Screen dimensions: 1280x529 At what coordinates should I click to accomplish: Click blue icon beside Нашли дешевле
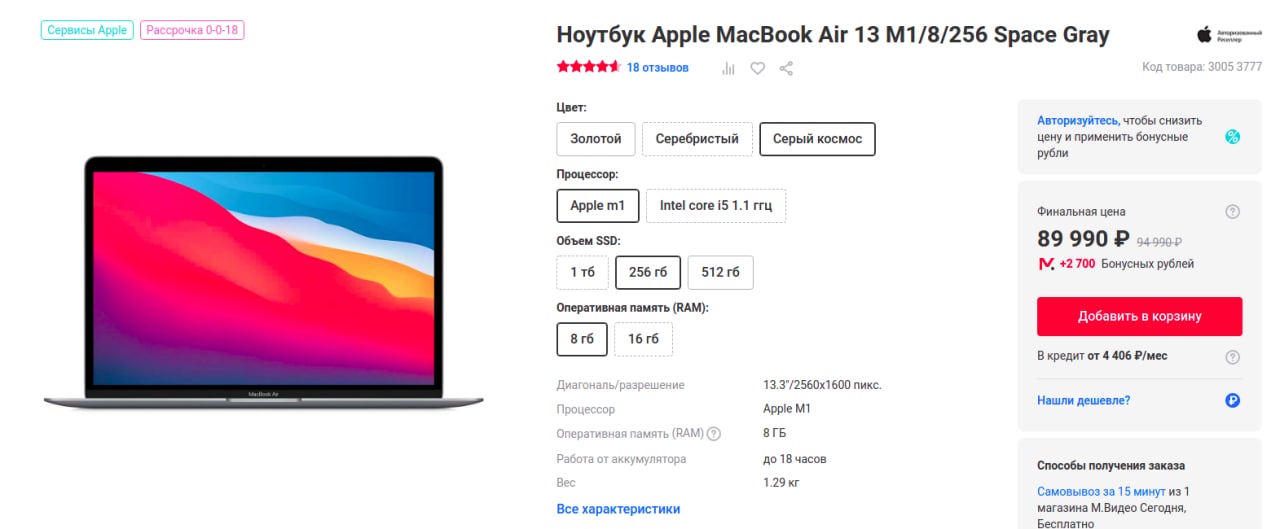tap(1232, 401)
